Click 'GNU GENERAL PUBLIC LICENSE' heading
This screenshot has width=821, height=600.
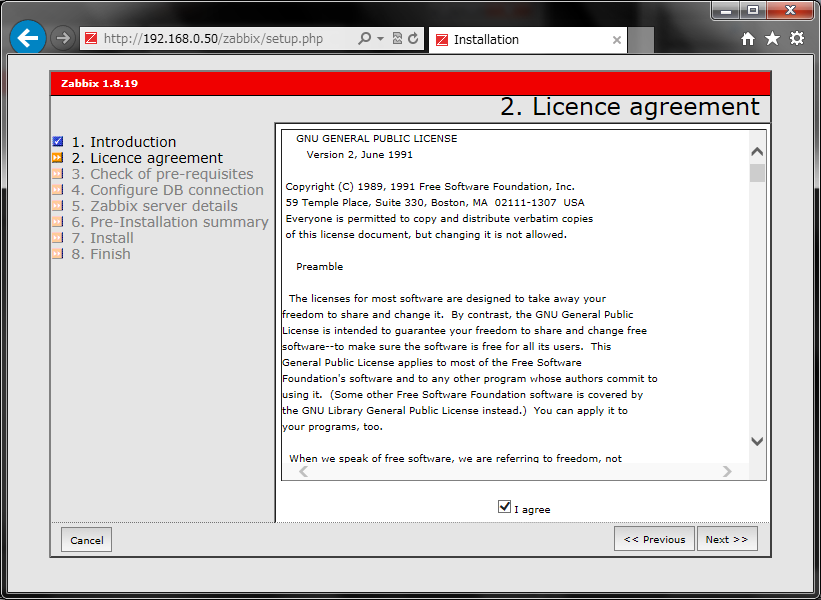[376, 139]
